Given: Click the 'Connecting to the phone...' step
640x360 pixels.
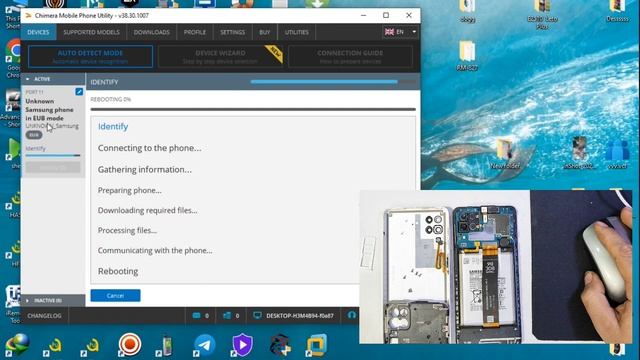Looking at the screenshot, I should tap(149, 148).
